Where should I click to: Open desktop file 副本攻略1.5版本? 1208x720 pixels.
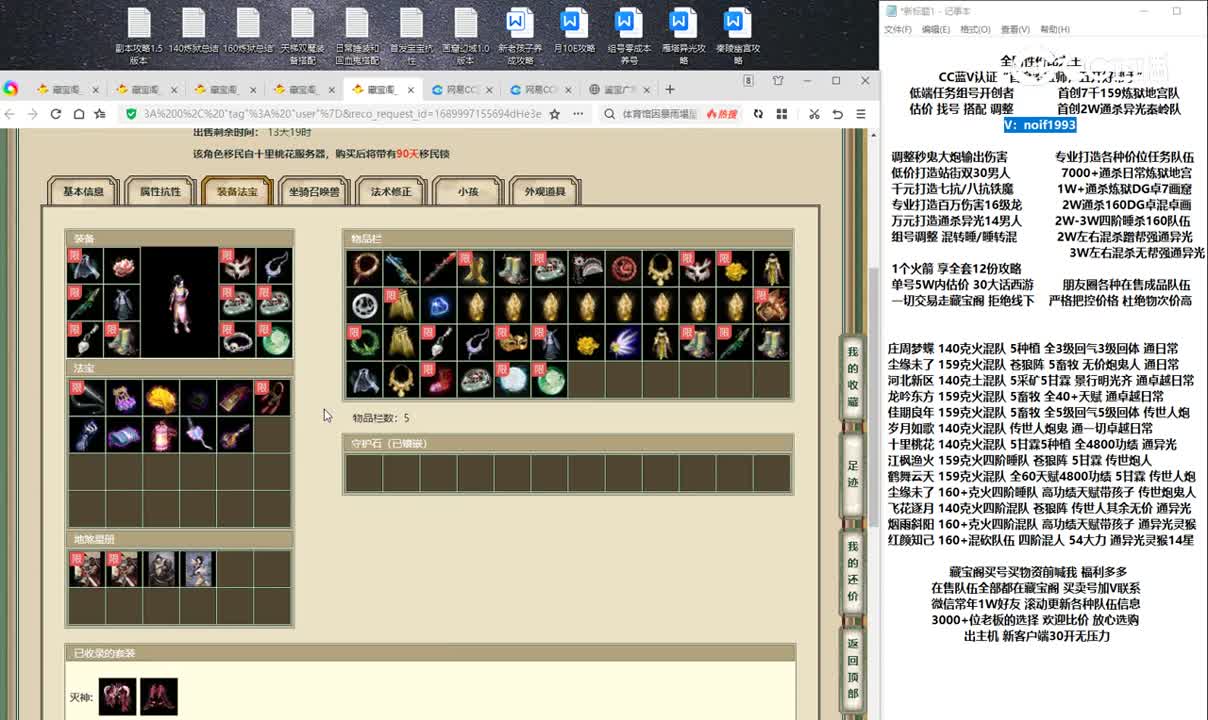[x=139, y=37]
